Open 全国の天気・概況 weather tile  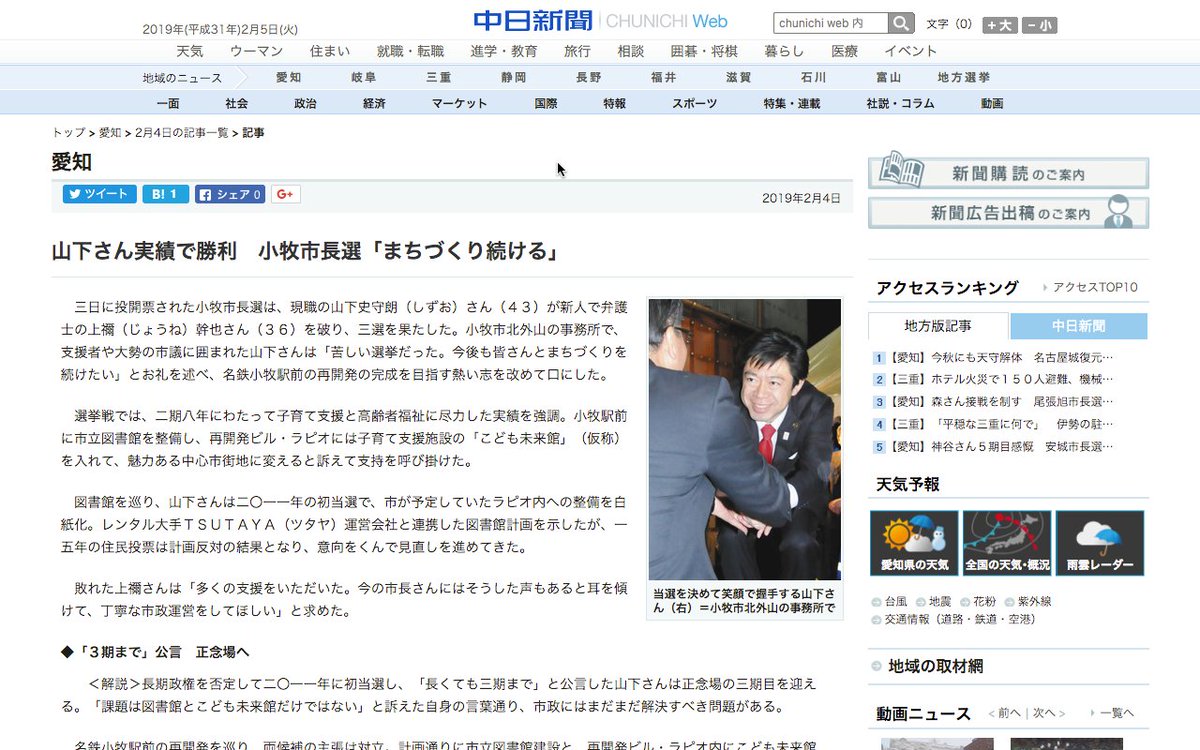coord(1007,543)
